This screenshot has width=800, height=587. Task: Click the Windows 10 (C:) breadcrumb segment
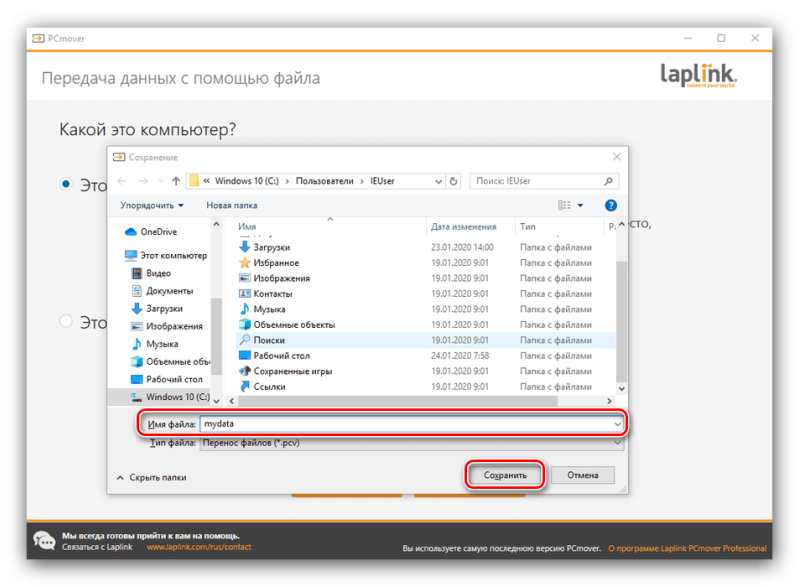(x=247, y=181)
